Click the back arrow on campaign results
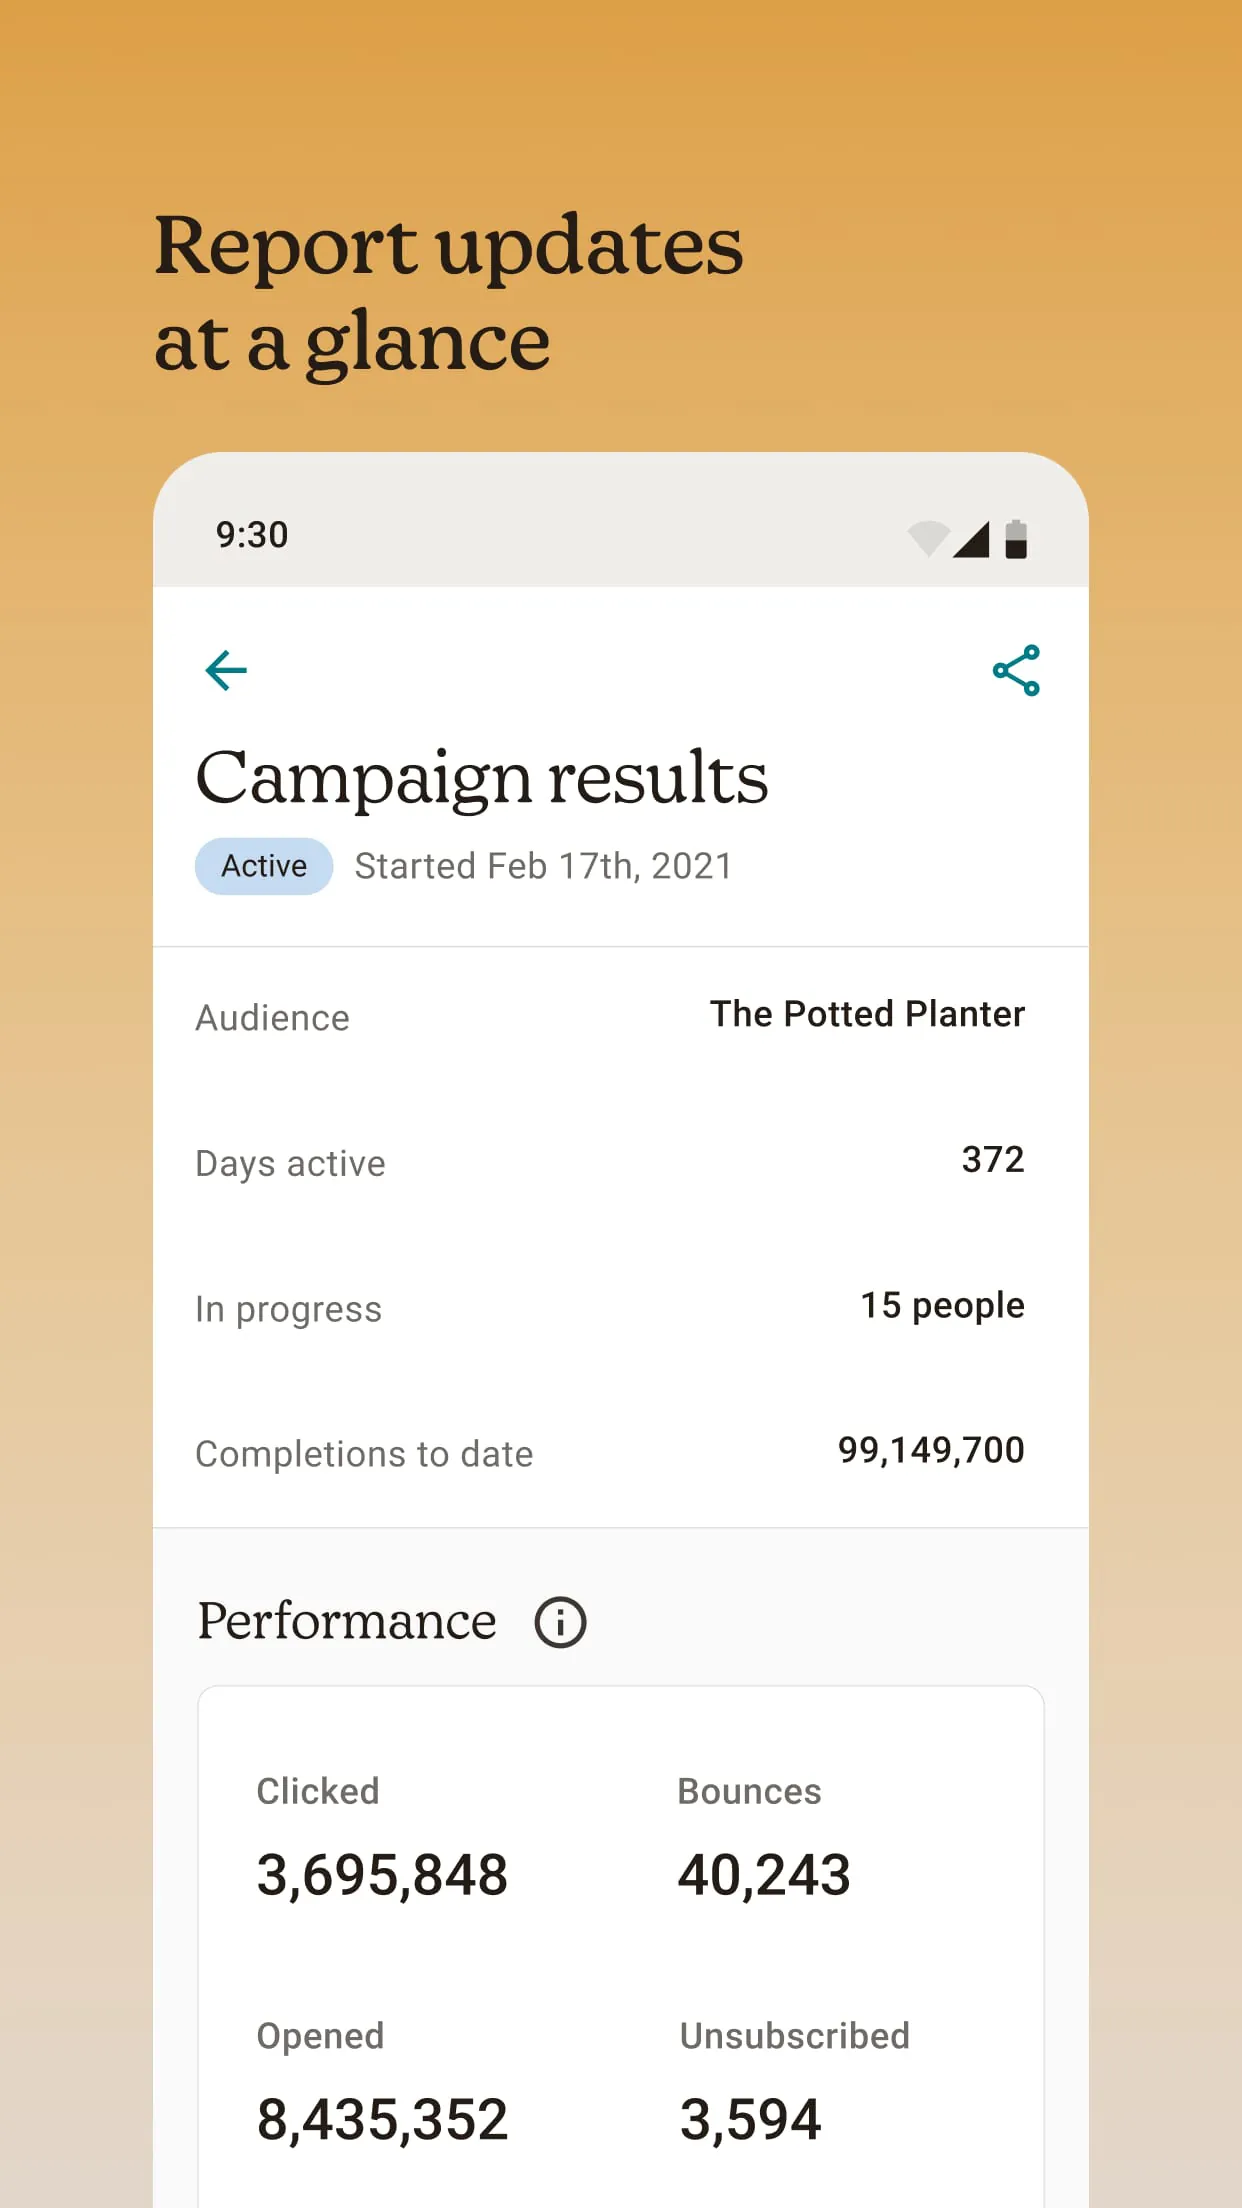 click(x=226, y=670)
